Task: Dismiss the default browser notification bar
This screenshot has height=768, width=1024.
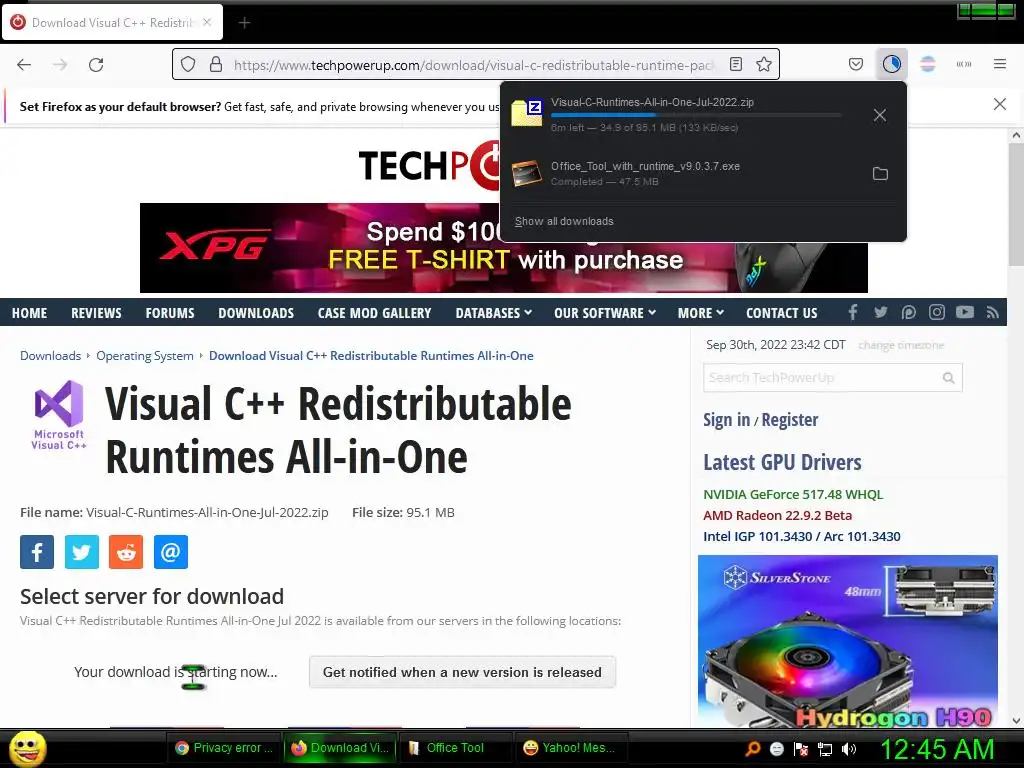Action: tap(1000, 104)
